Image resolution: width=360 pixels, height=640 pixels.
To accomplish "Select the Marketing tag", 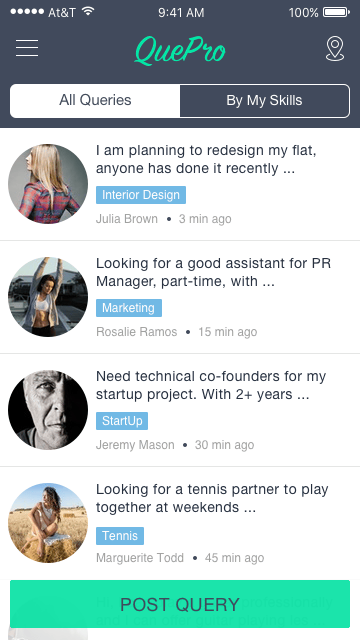I will click(x=129, y=308).
